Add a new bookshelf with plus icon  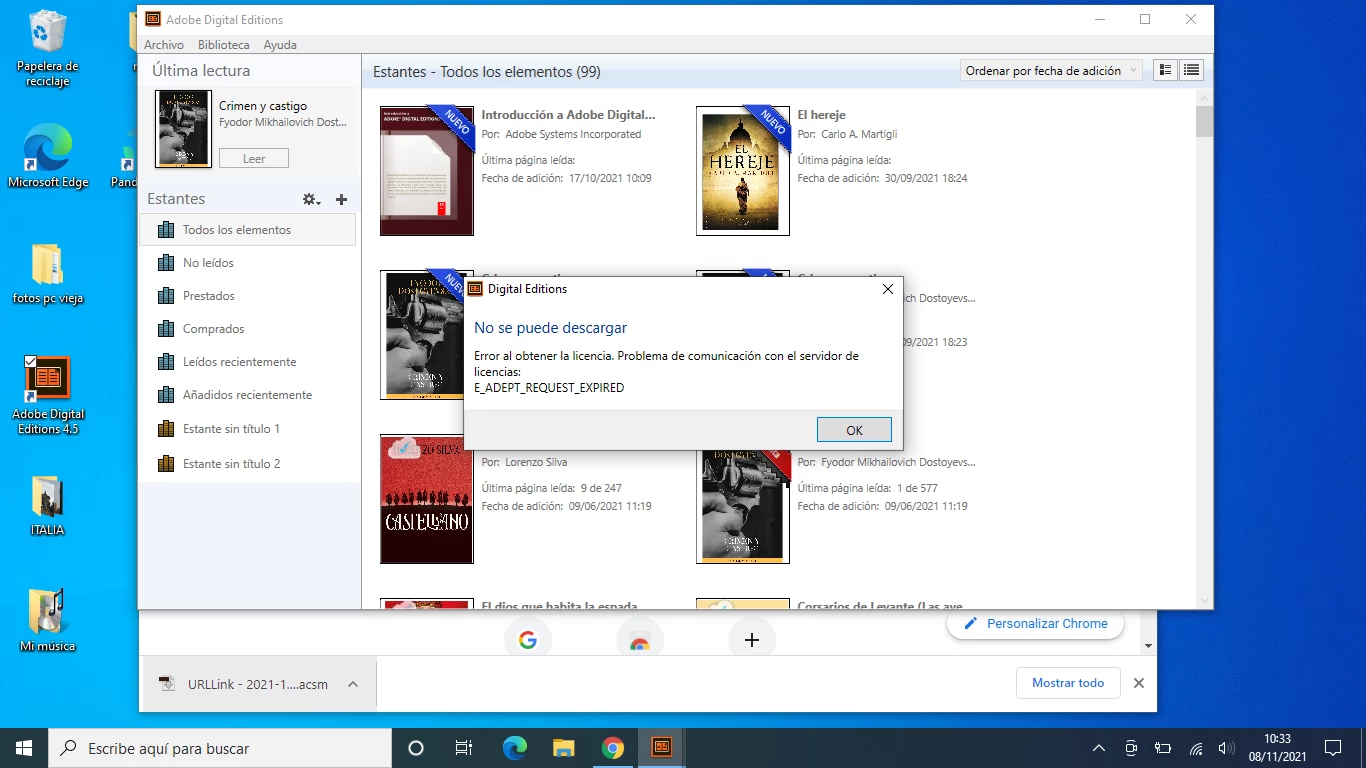point(341,199)
